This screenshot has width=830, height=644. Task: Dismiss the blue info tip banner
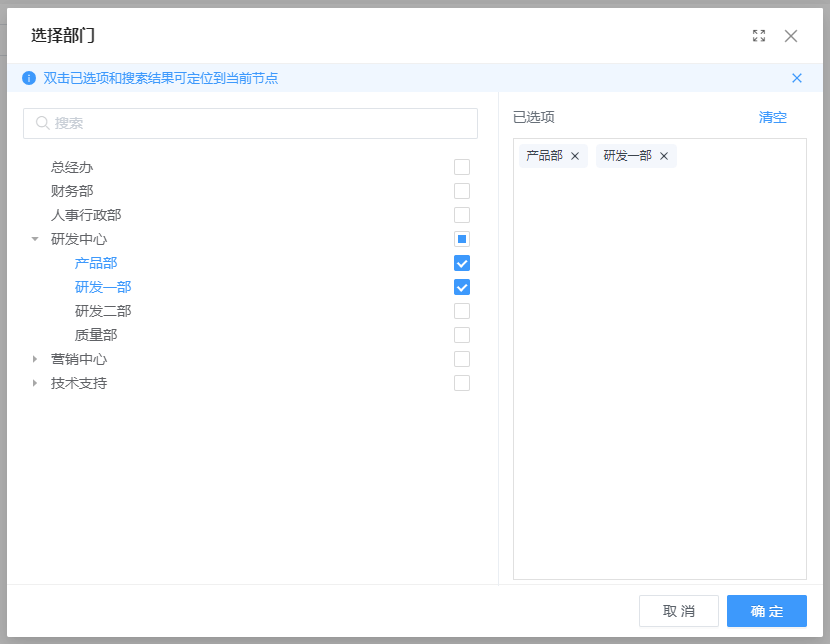pos(797,78)
